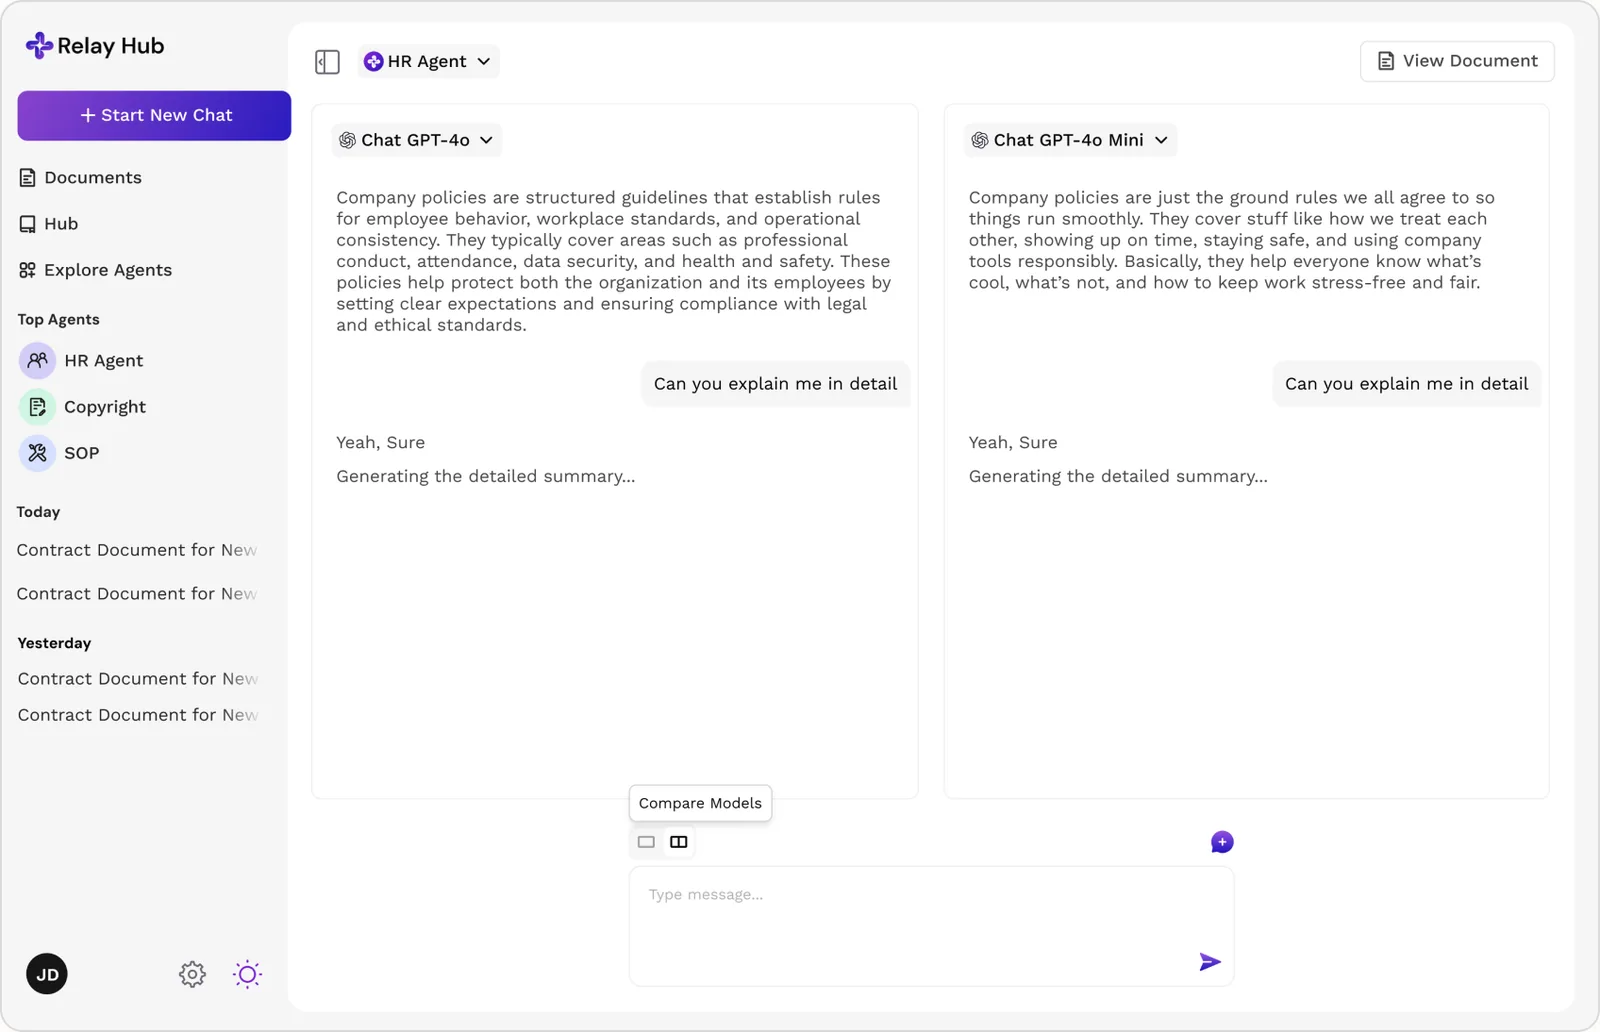Click the Compare Models tooltip label

point(700,803)
